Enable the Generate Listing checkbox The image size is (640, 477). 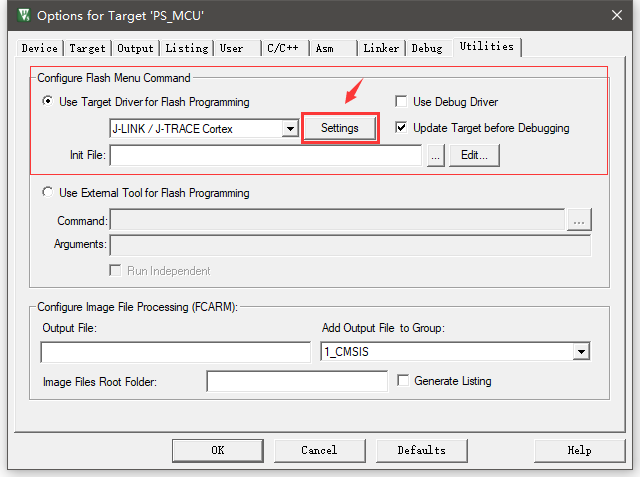(x=403, y=380)
